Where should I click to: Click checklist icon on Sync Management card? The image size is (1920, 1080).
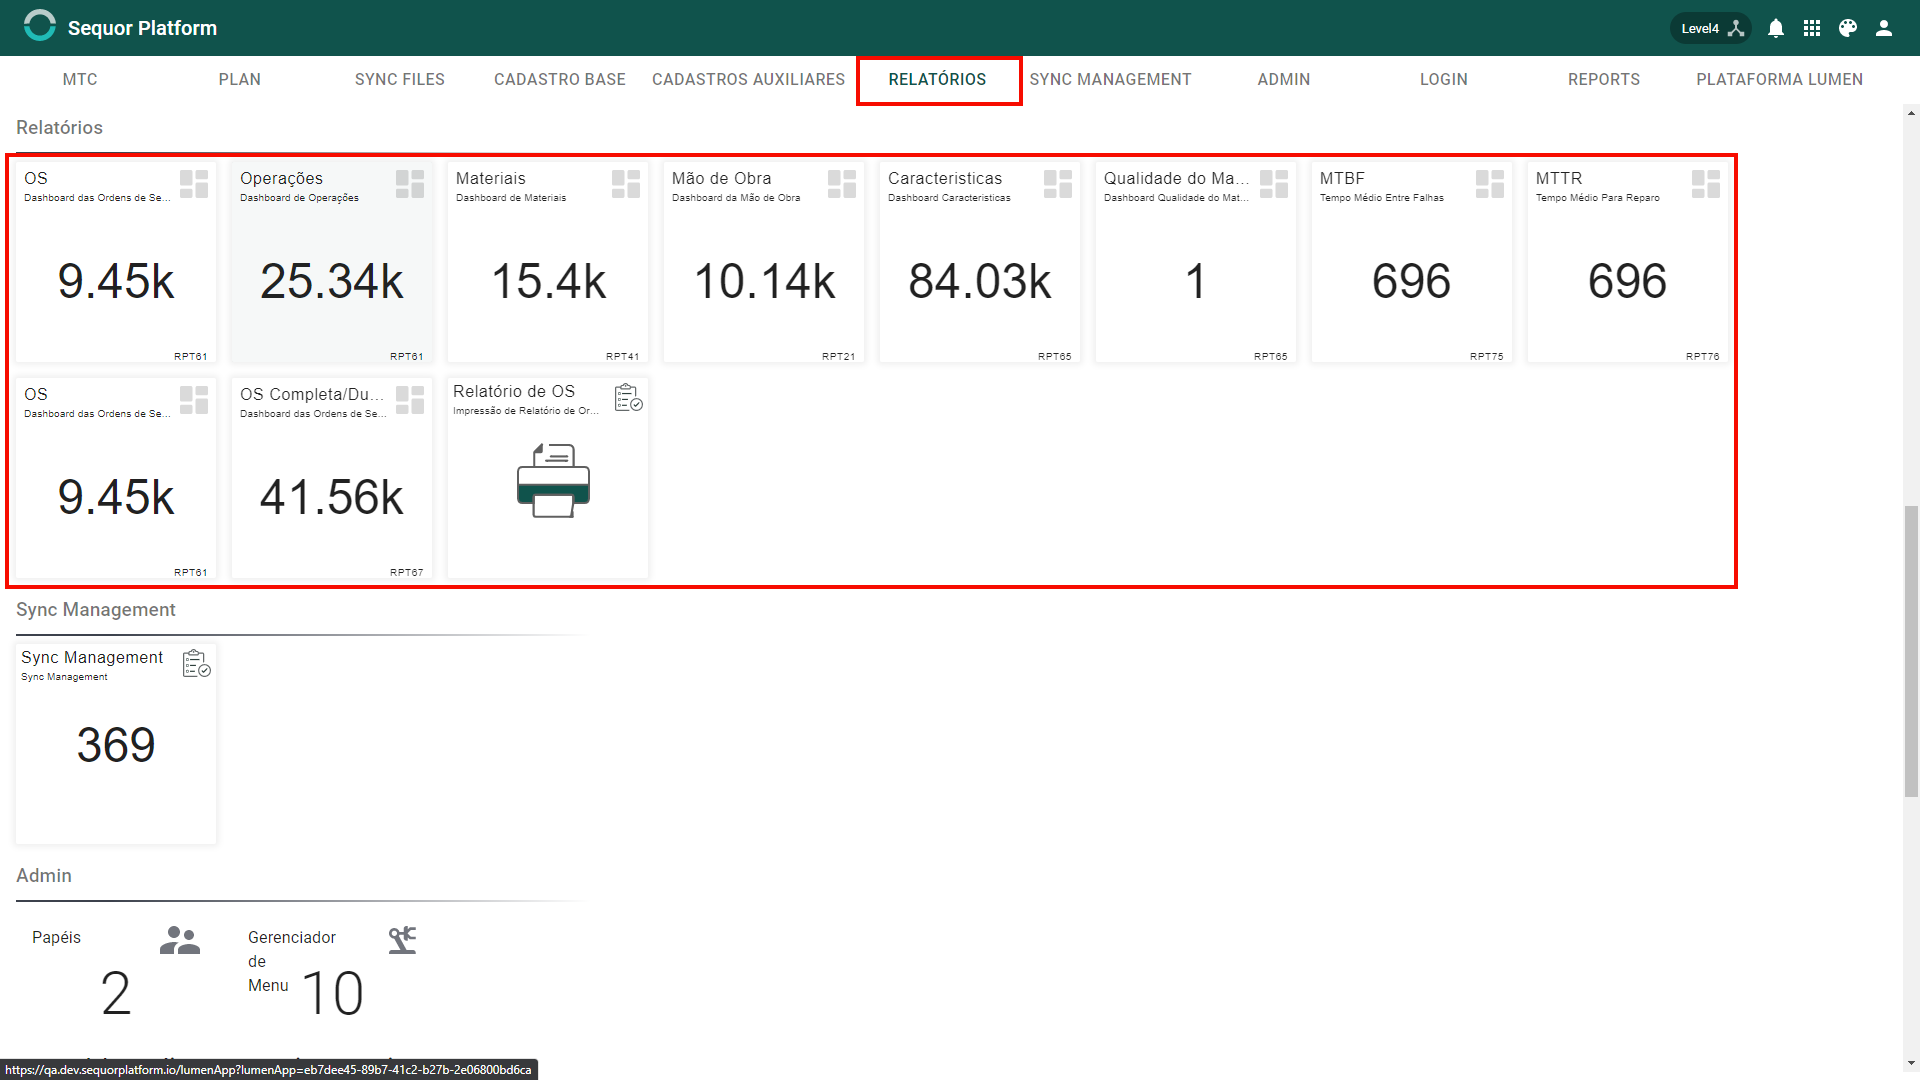coord(196,664)
